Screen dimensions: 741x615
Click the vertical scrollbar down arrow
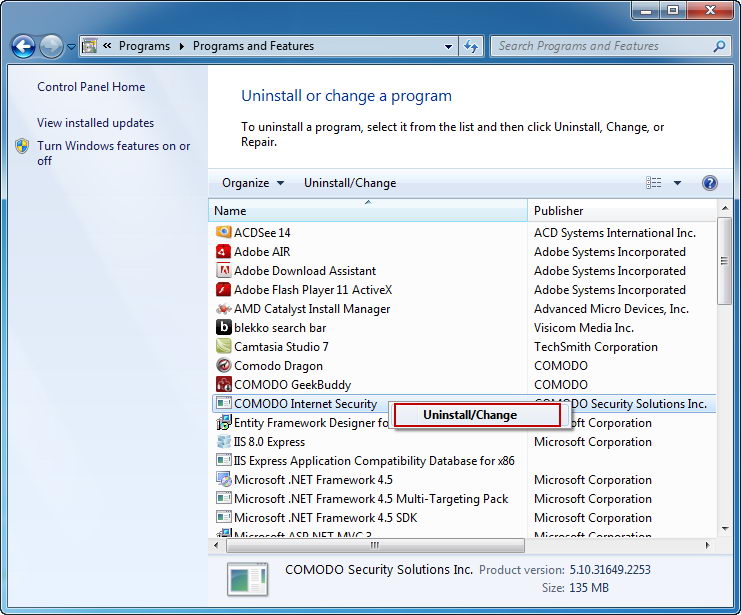724,528
